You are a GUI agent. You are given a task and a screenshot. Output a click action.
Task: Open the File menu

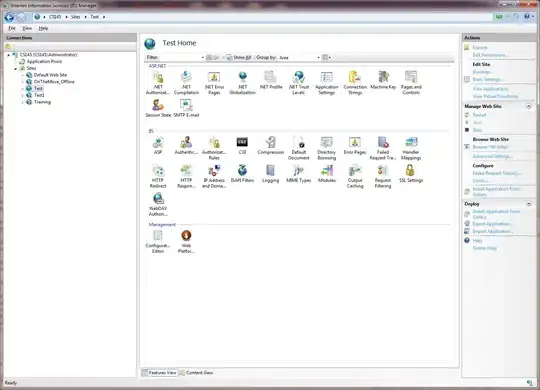[x=12, y=28]
